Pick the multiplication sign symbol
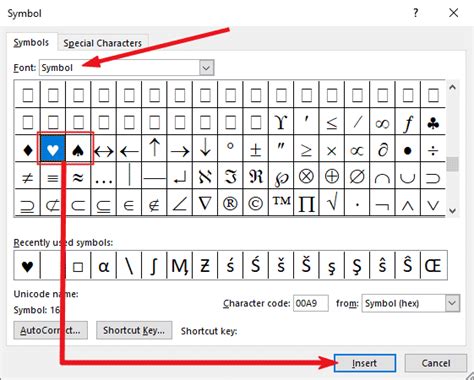Image resolution: width=474 pixels, height=380 pixels. click(x=332, y=150)
